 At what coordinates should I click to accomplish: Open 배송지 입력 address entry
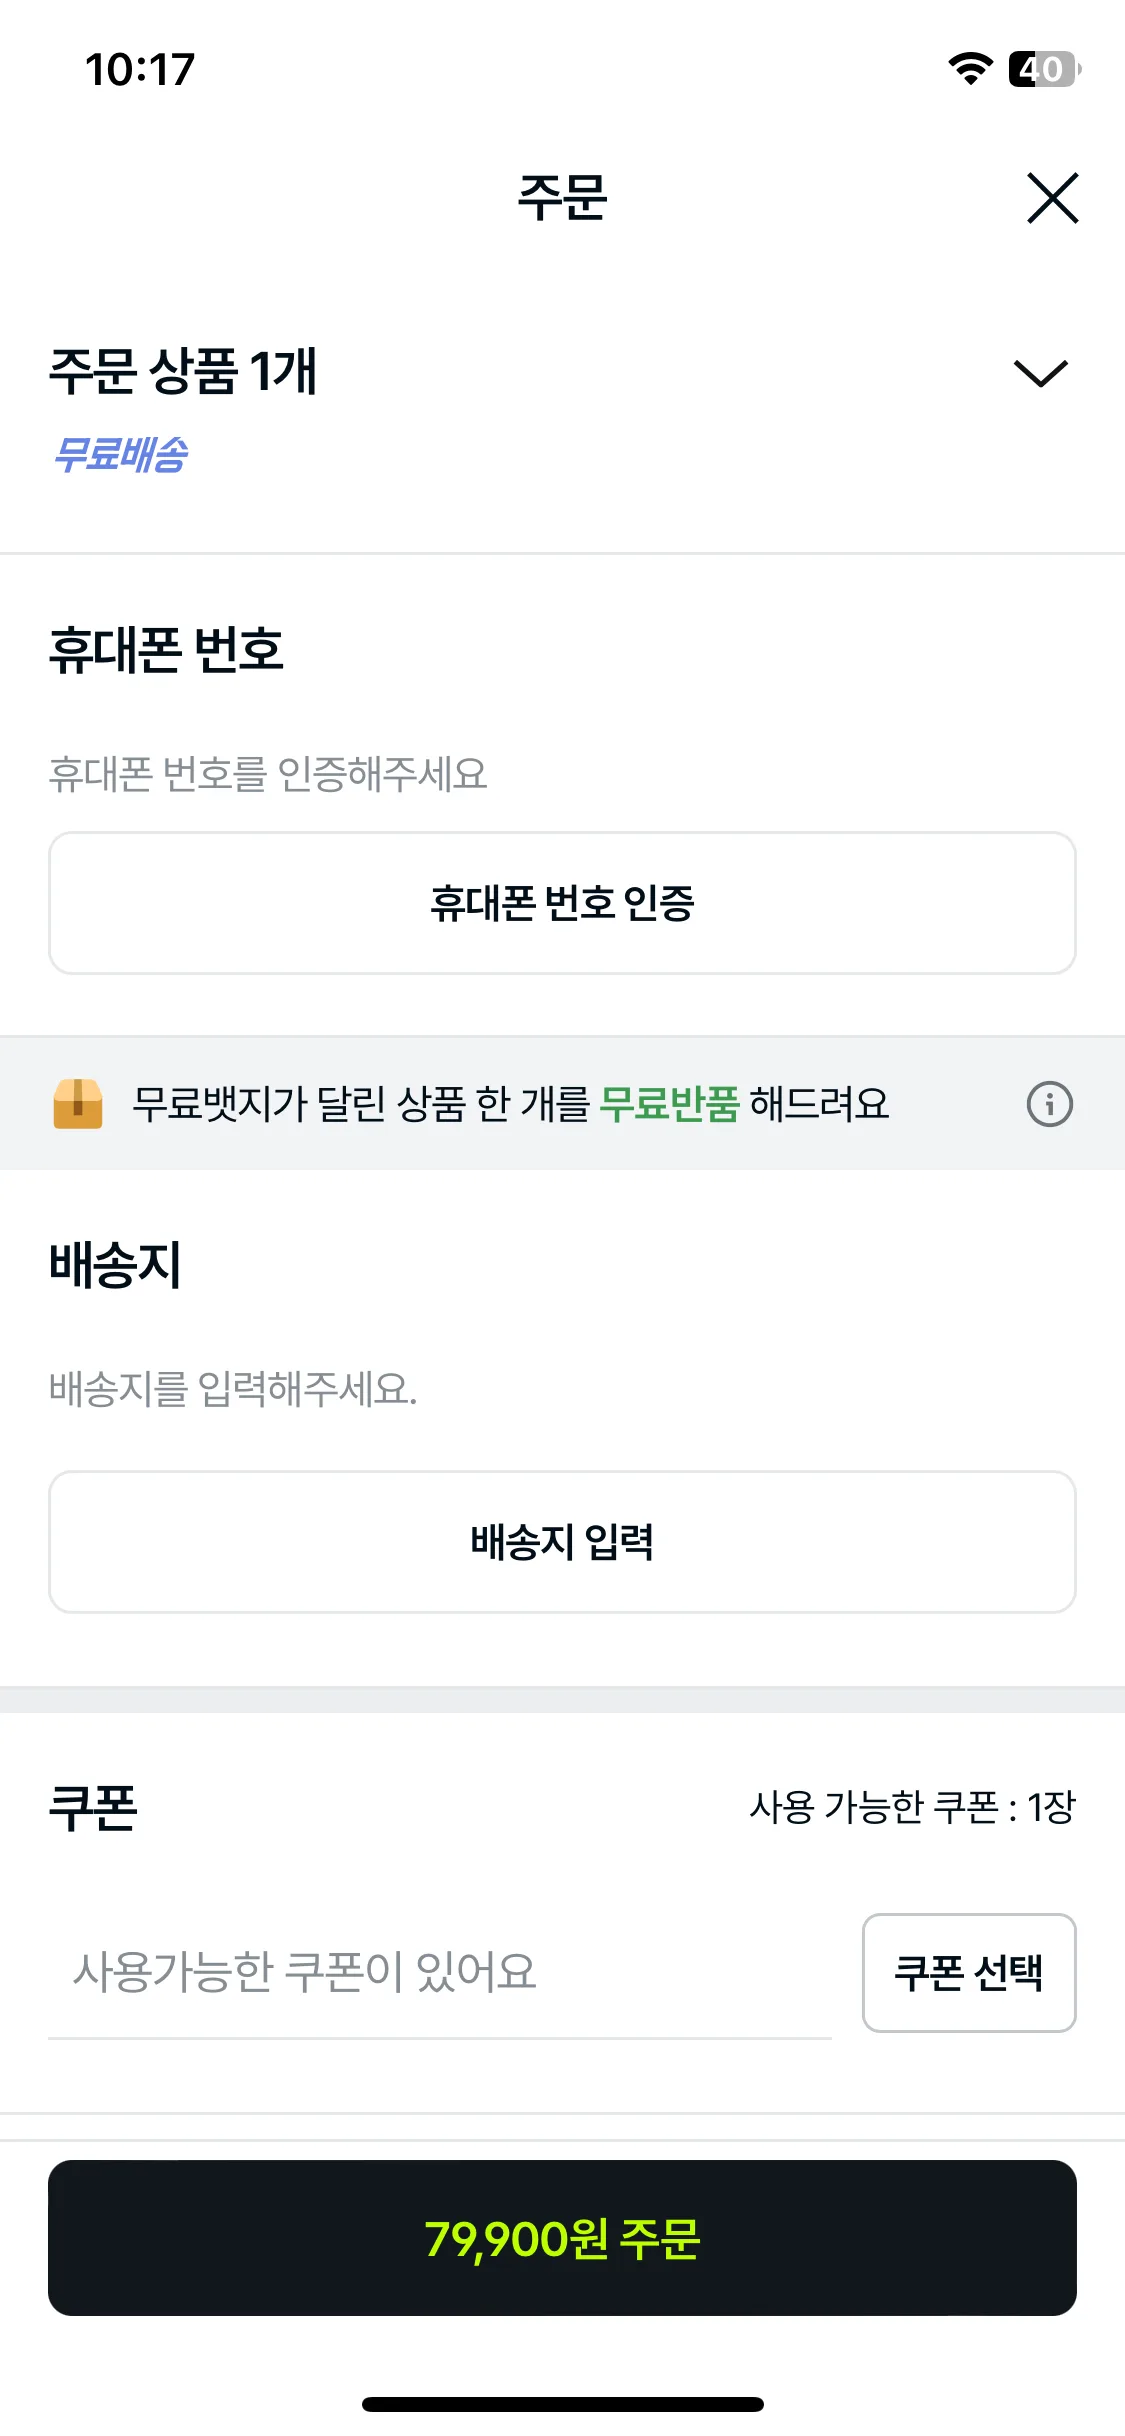coord(562,1541)
